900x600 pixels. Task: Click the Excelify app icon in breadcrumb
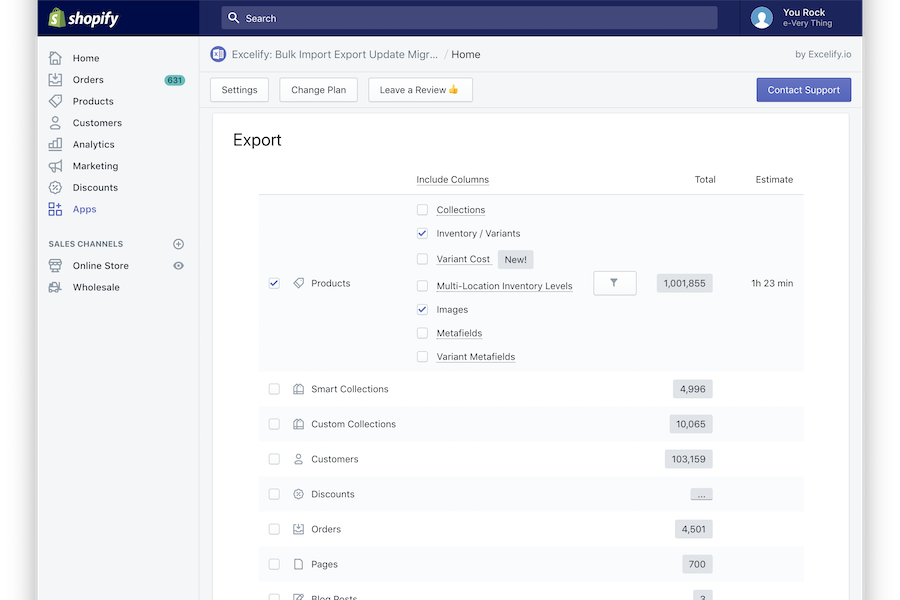coord(218,54)
